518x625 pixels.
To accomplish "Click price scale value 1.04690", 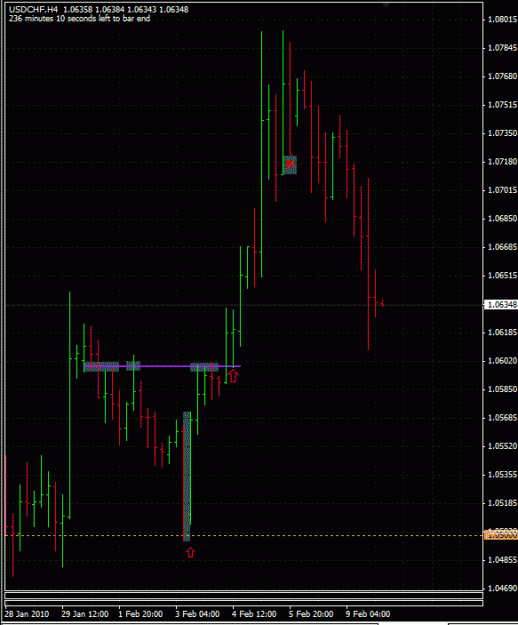I will tap(502, 588).
